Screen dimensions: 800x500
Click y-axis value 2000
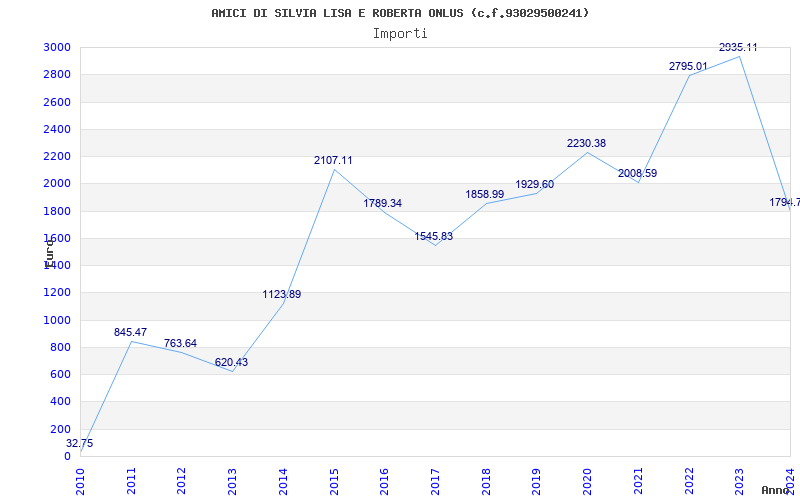57,184
